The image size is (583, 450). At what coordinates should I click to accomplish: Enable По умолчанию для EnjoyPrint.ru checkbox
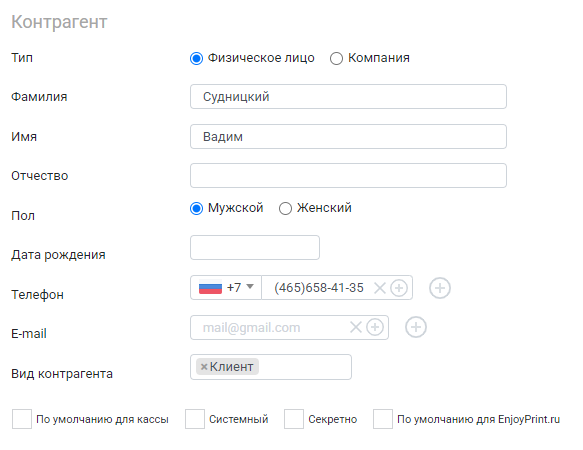click(383, 419)
